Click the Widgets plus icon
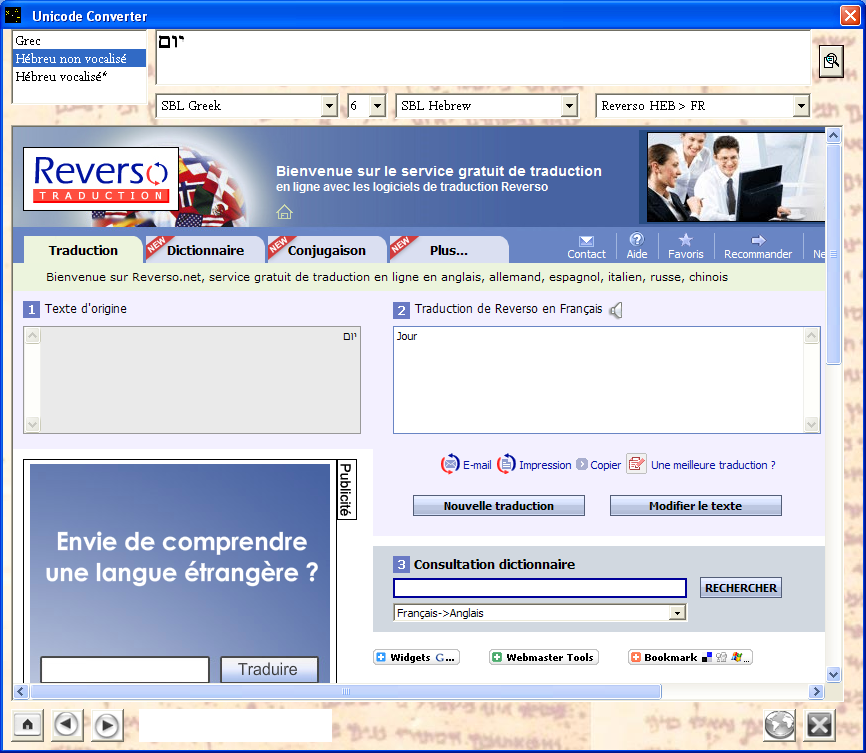 click(381, 657)
